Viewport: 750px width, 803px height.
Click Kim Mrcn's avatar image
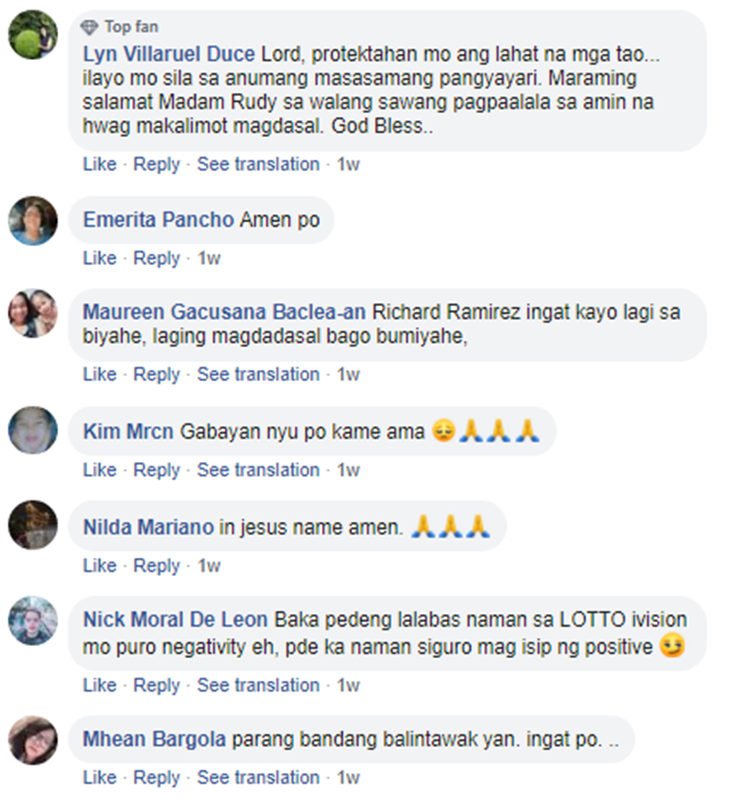[33, 430]
